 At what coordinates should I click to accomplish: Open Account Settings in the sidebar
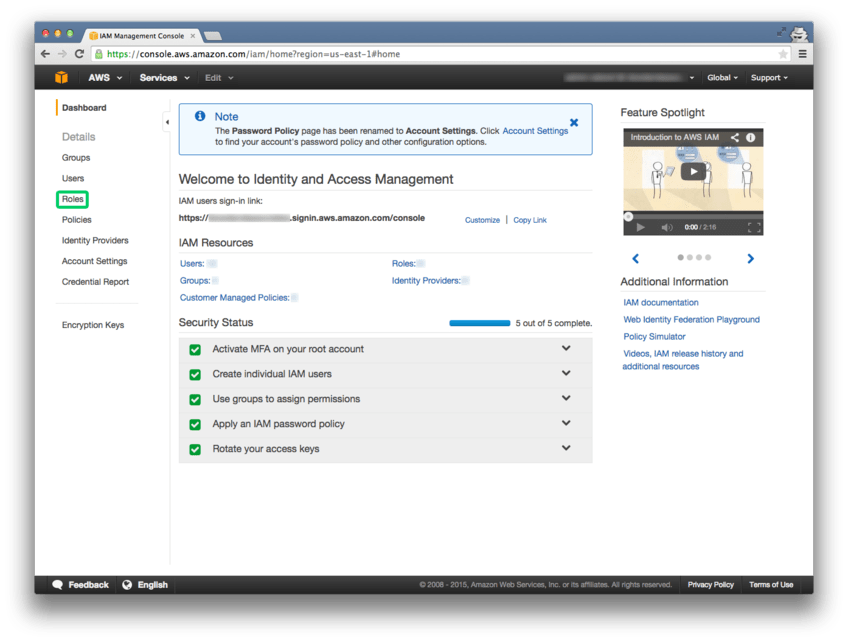click(x=95, y=261)
